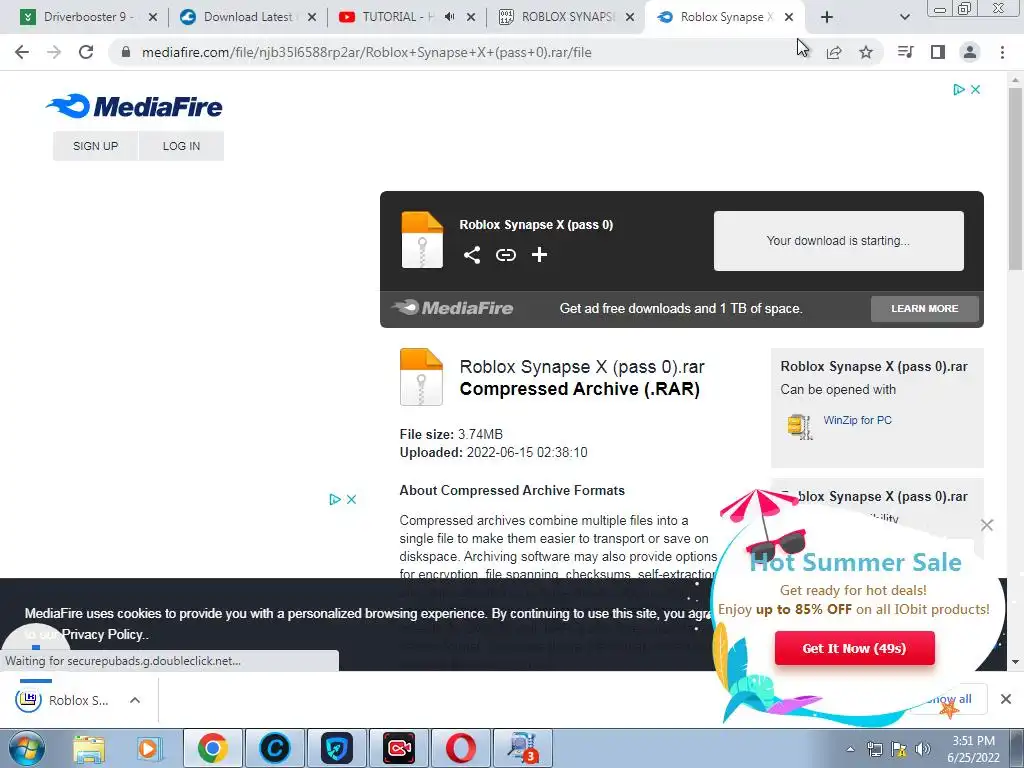
Task: Open the media control icon in toolbar
Action: coord(905,52)
